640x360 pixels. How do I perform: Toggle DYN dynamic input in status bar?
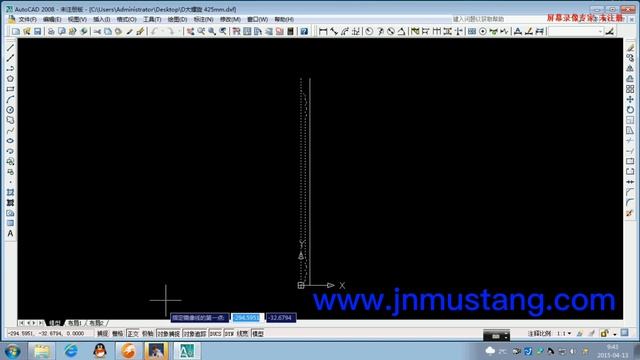point(229,333)
